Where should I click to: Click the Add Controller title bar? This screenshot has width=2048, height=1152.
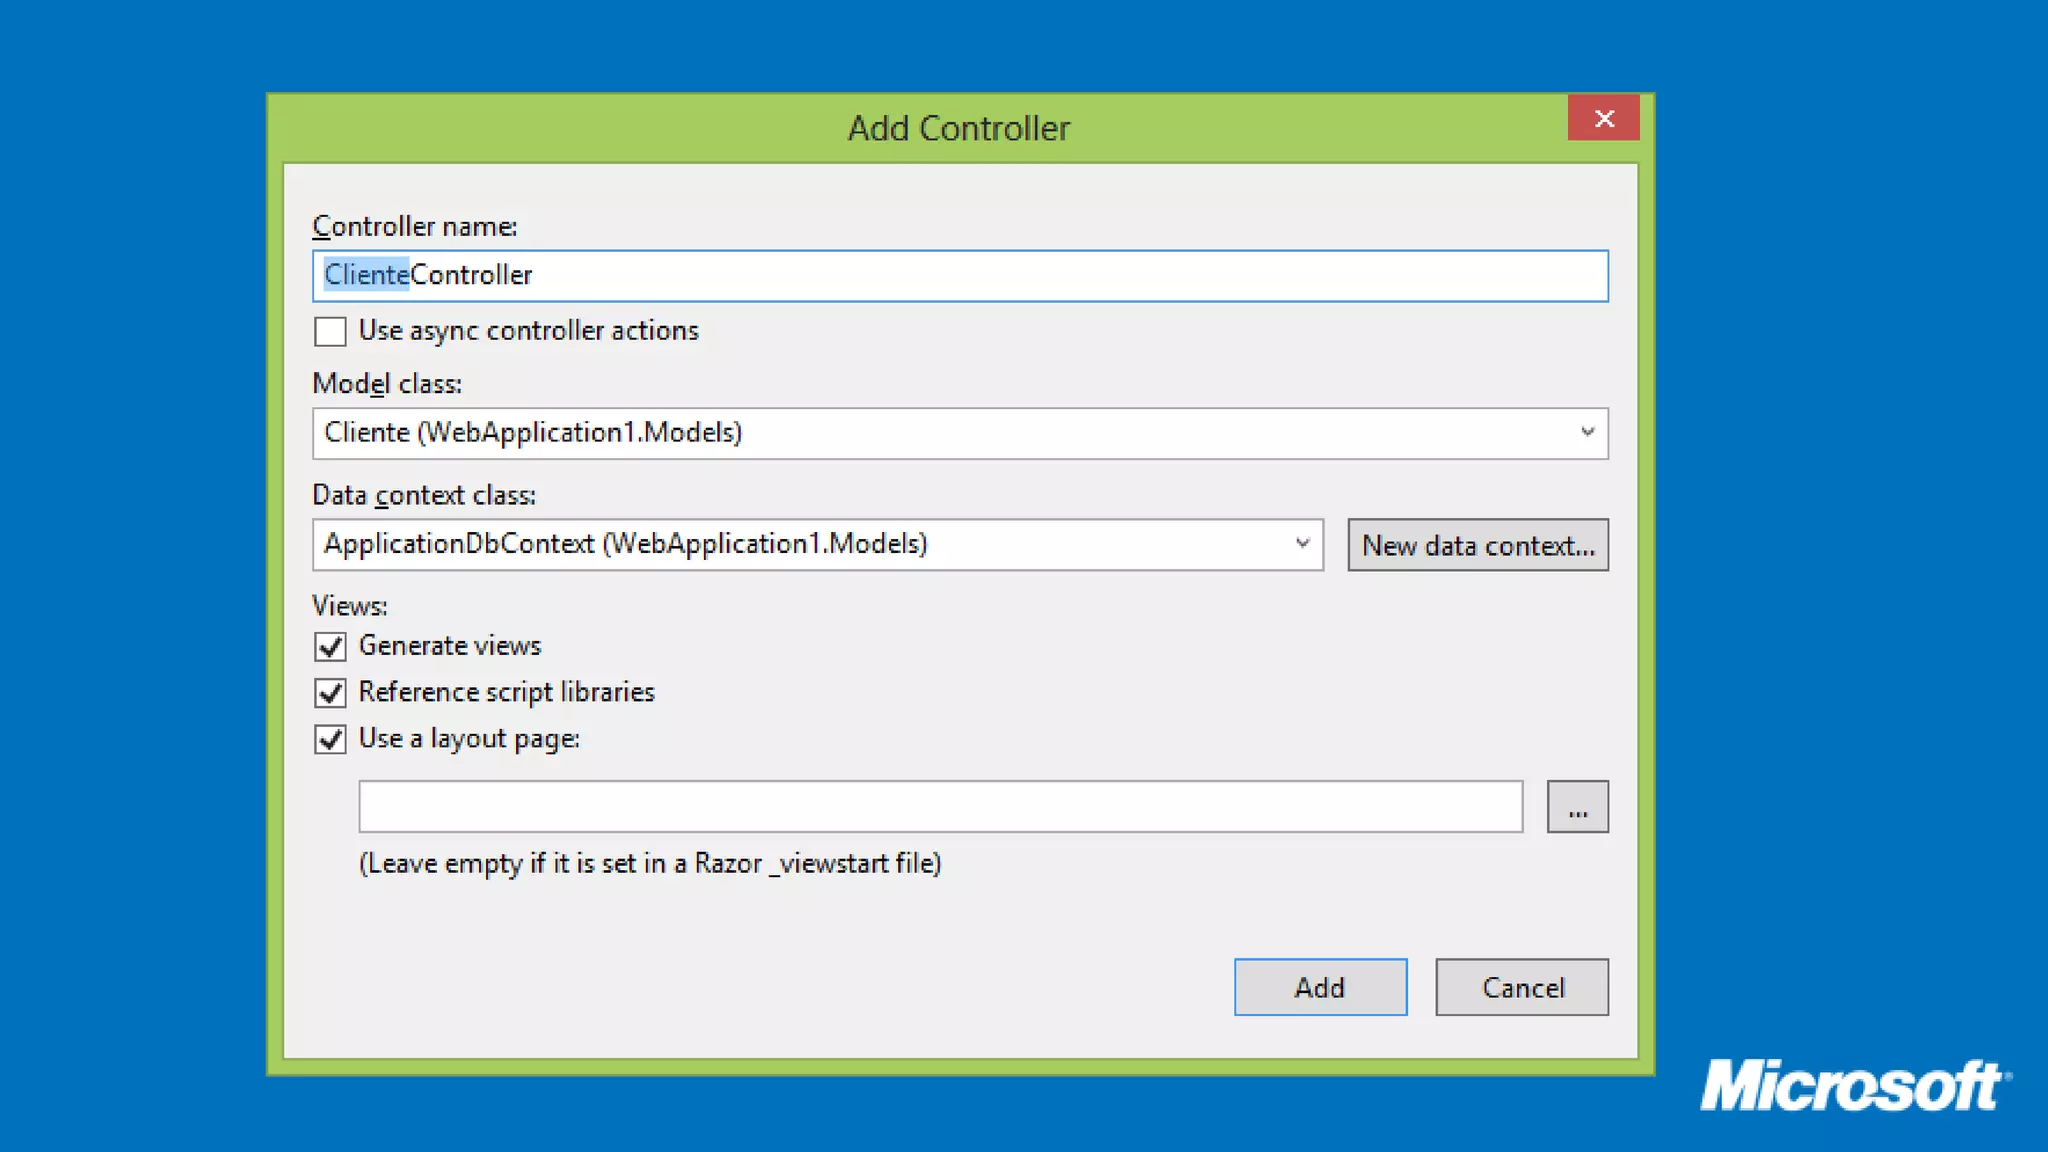click(958, 128)
